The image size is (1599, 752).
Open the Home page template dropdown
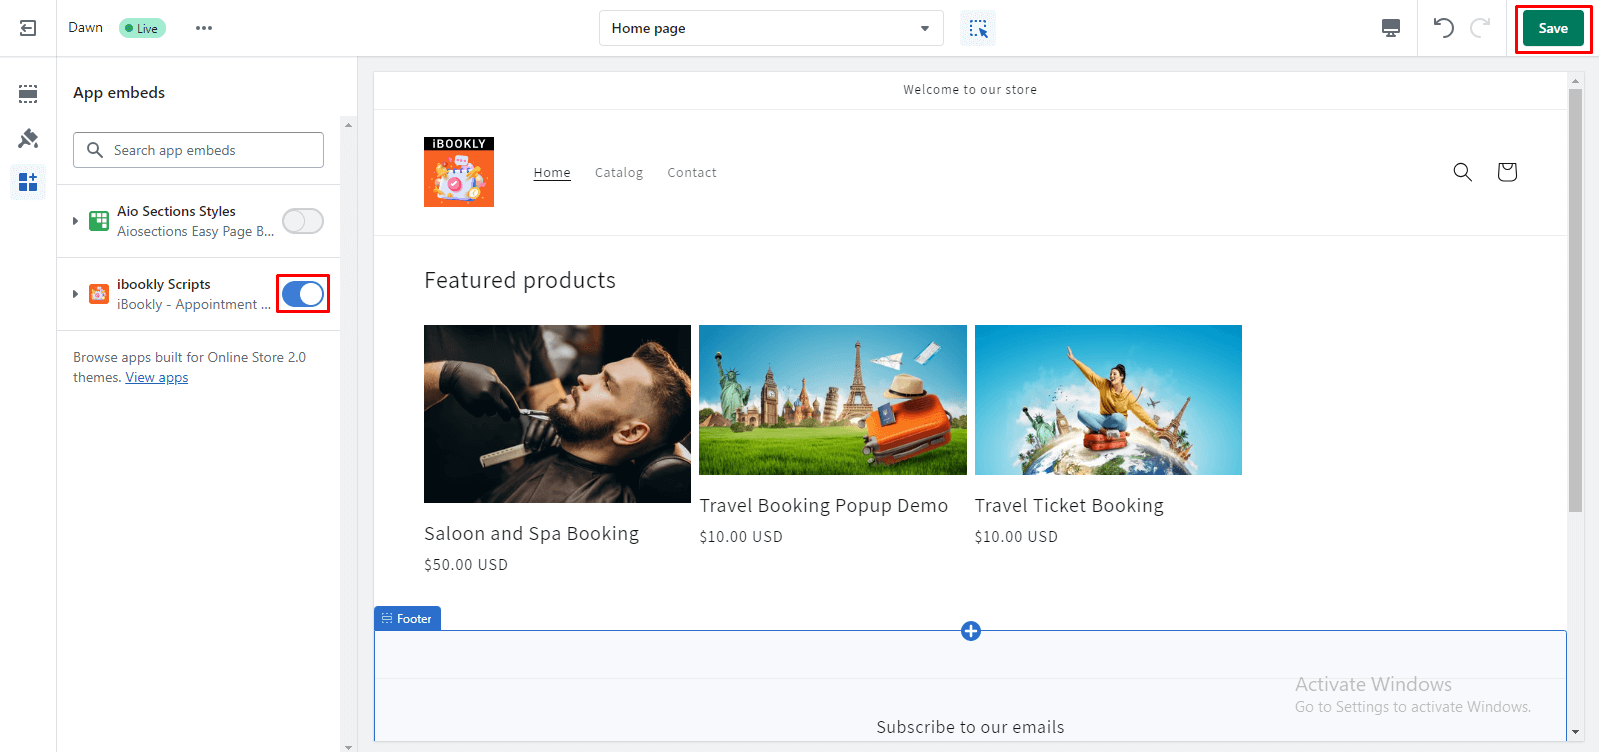click(x=770, y=28)
